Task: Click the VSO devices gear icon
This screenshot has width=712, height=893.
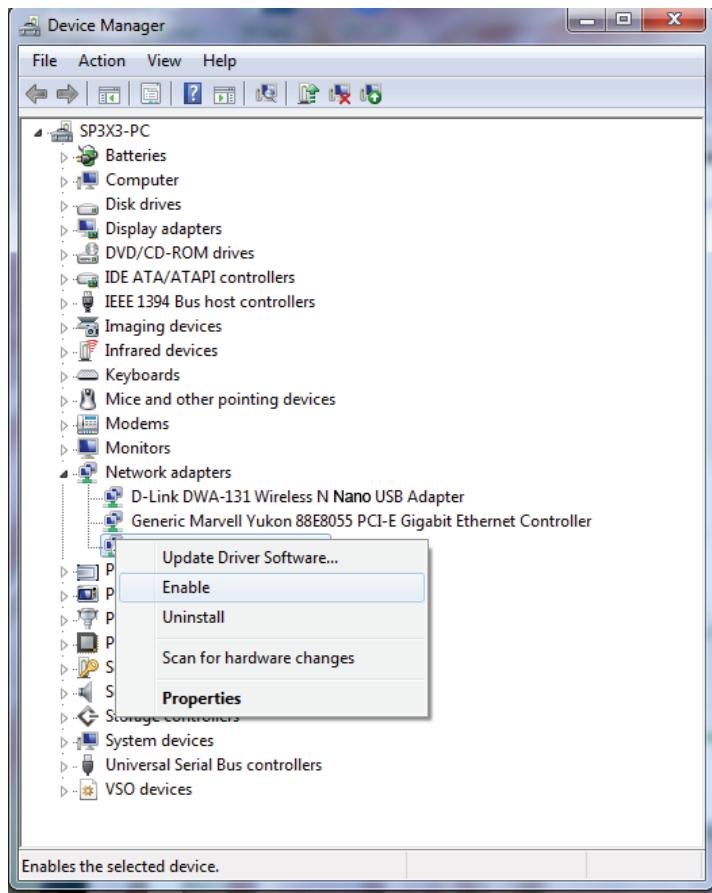Action: pyautogui.click(x=88, y=790)
